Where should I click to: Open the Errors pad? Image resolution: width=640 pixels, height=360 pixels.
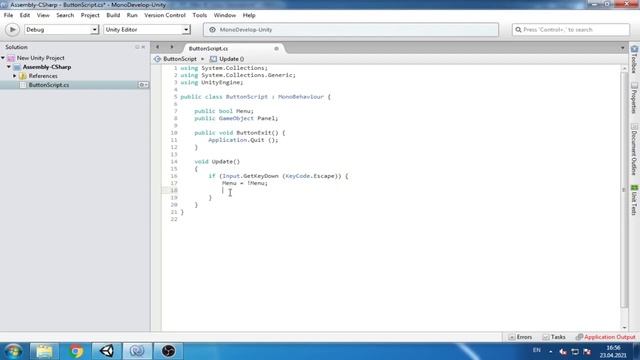[520, 337]
